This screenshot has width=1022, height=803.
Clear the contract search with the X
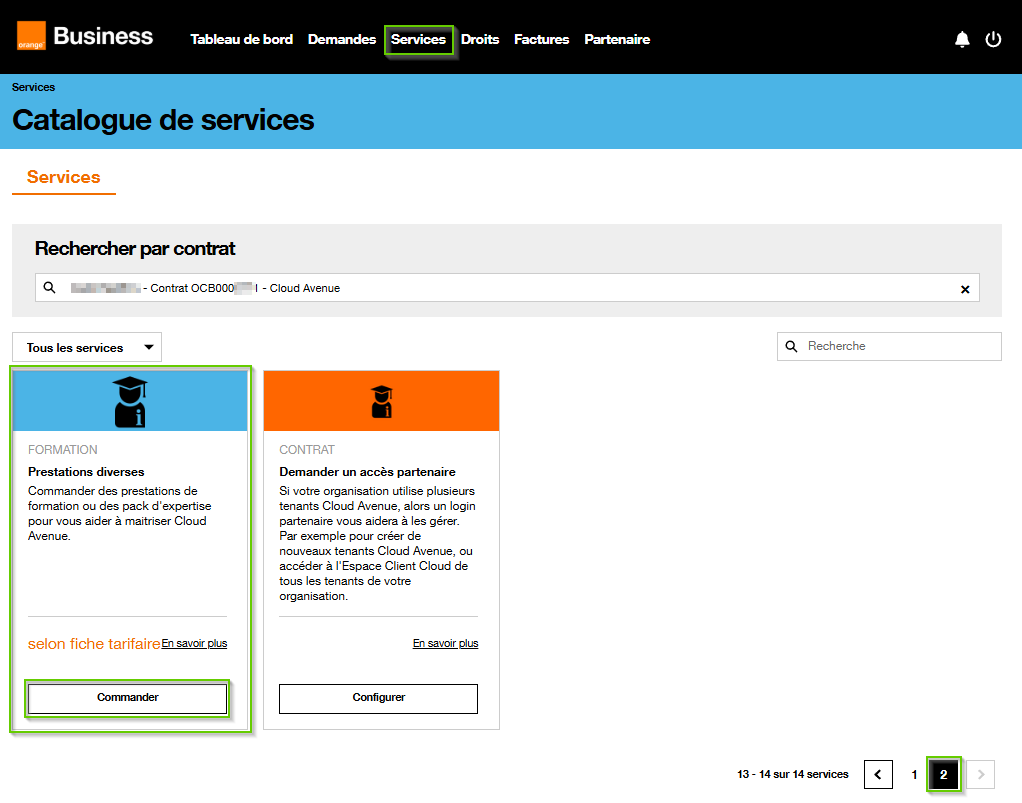pos(965,289)
